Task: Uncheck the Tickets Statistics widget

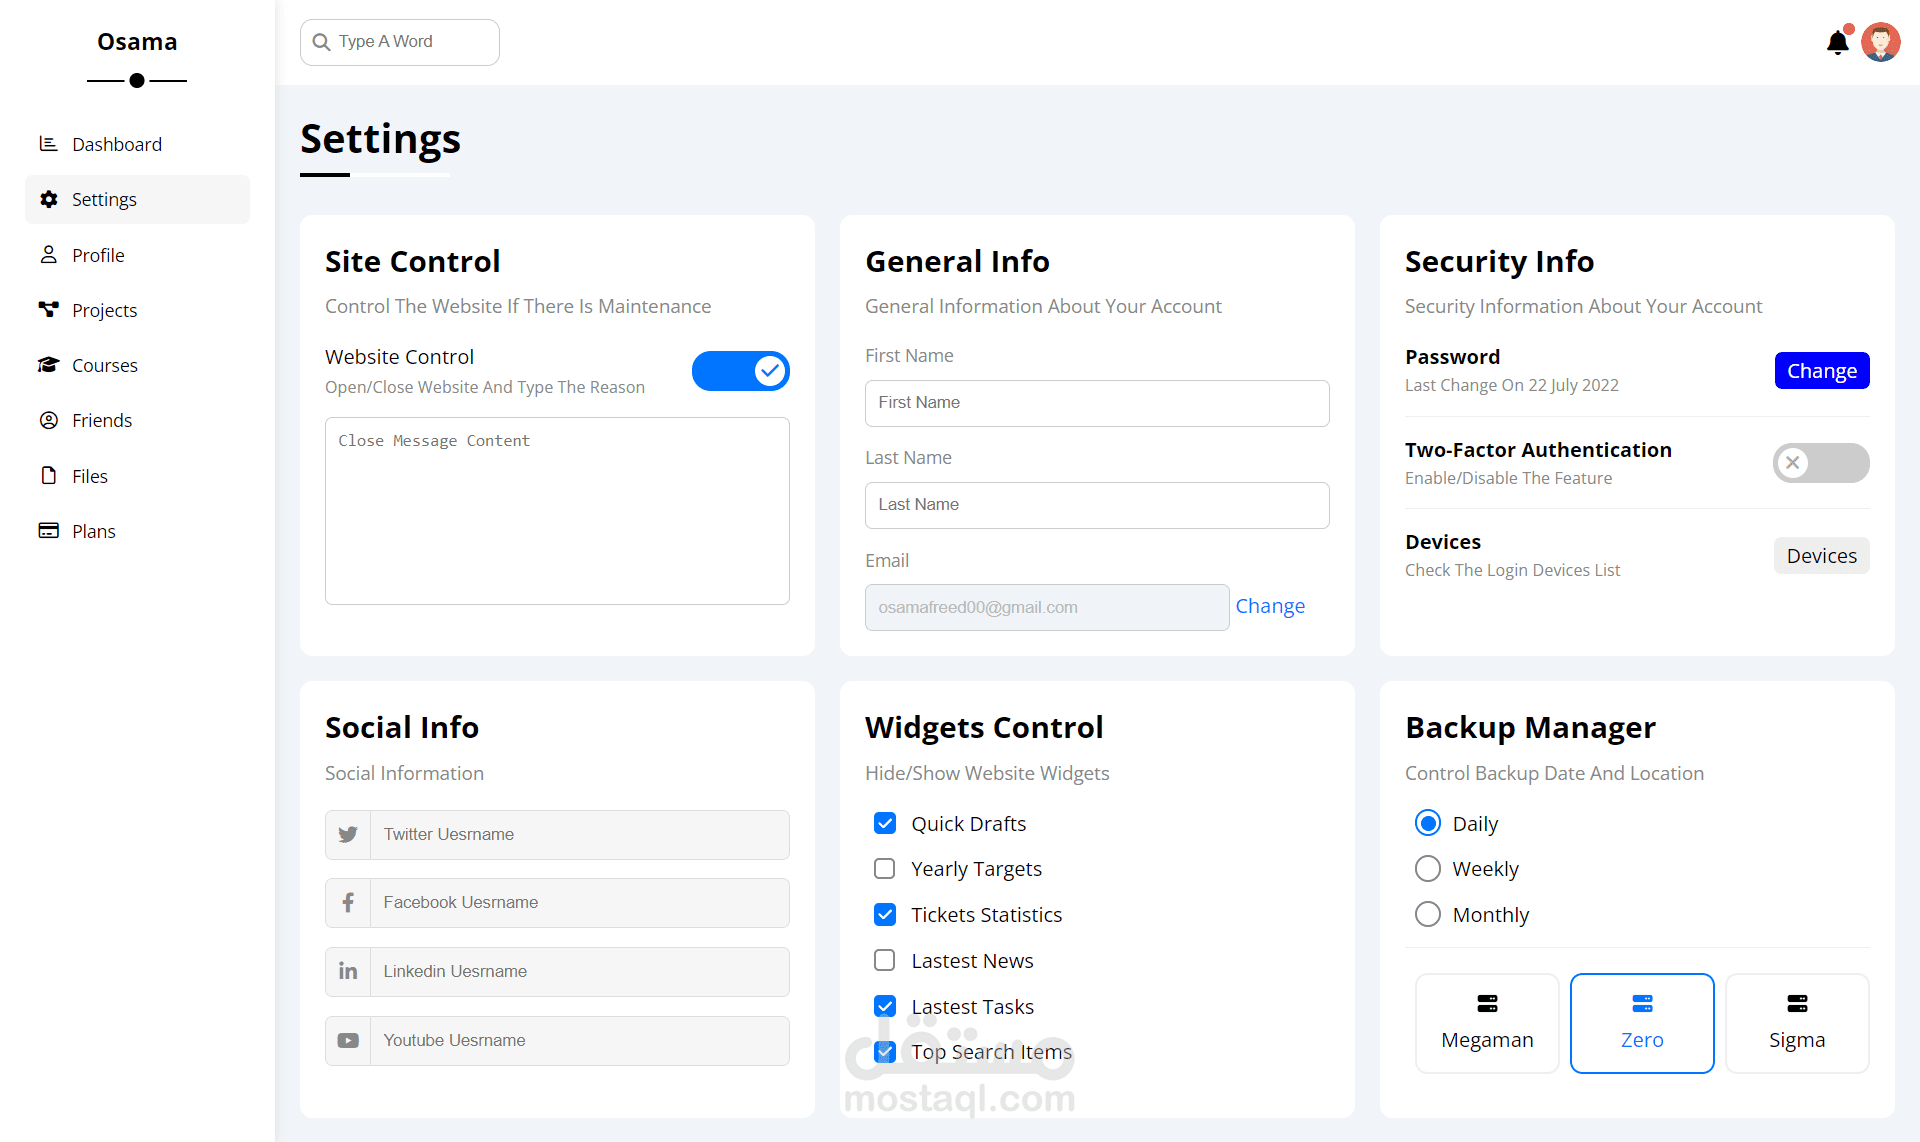Action: [884, 915]
